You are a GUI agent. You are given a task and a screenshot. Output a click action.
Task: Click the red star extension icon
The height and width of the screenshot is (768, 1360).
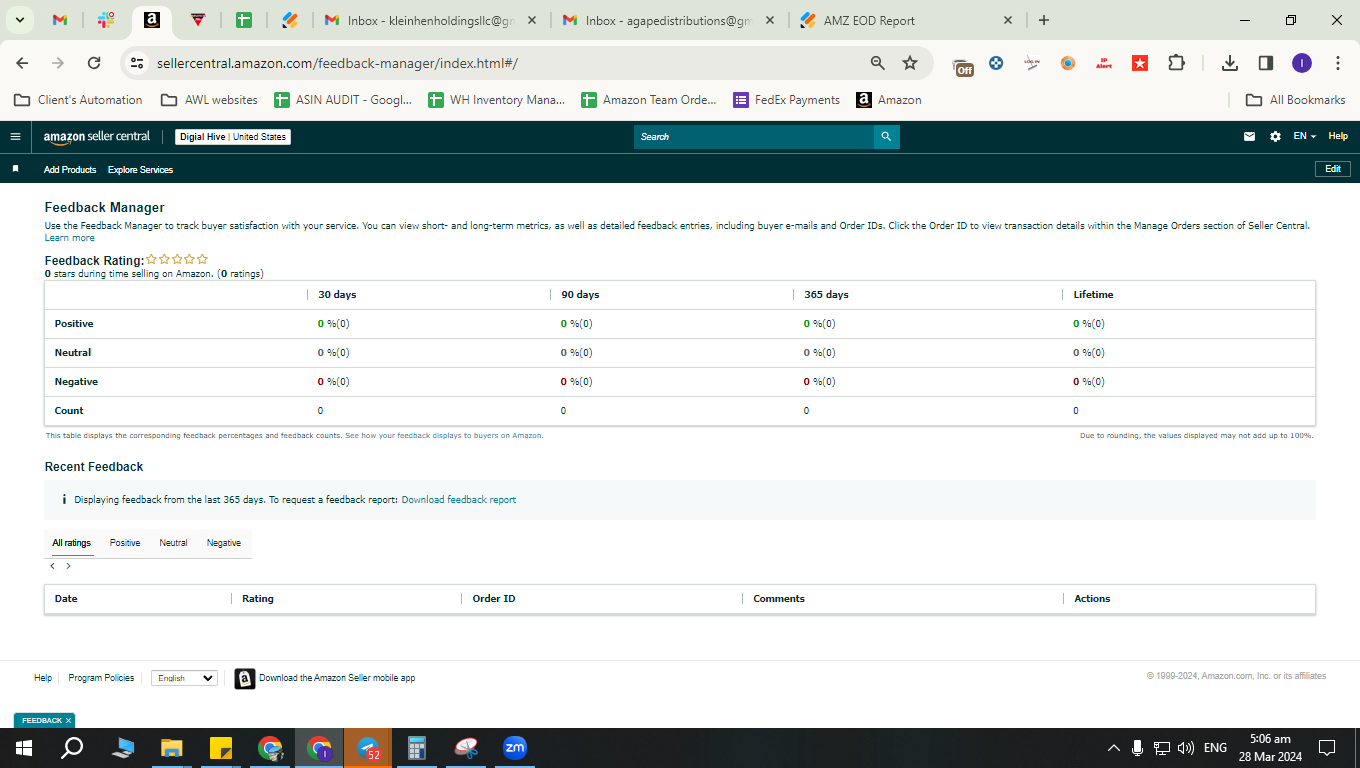tap(1140, 63)
